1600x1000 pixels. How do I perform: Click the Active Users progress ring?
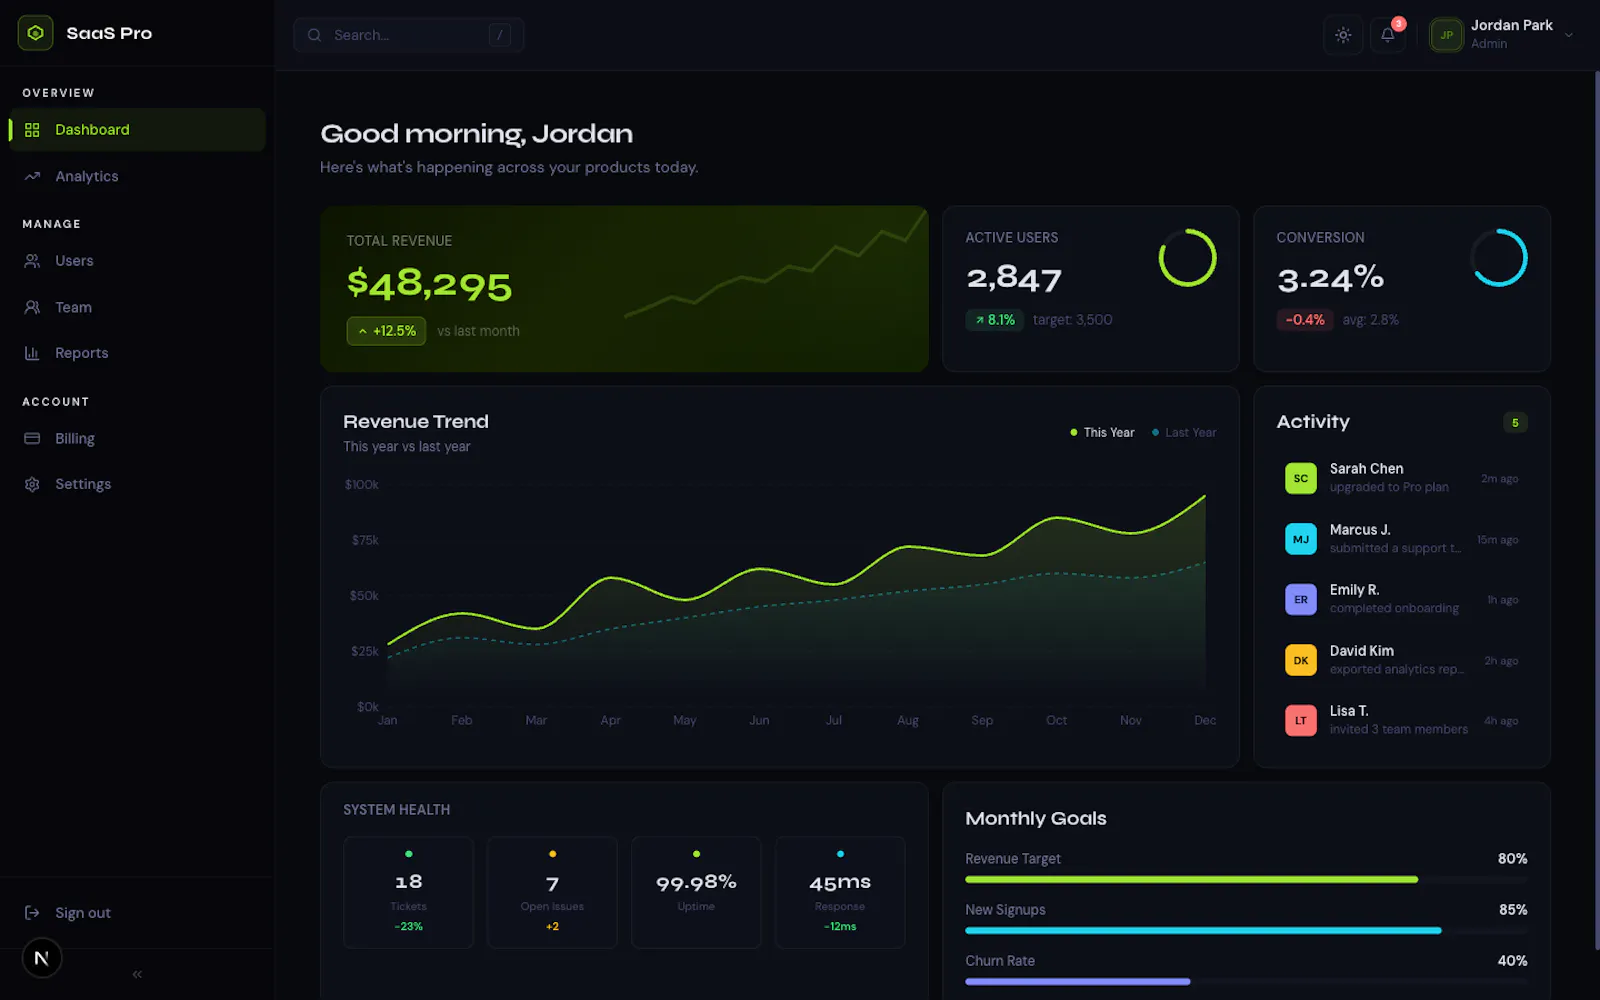(1187, 258)
